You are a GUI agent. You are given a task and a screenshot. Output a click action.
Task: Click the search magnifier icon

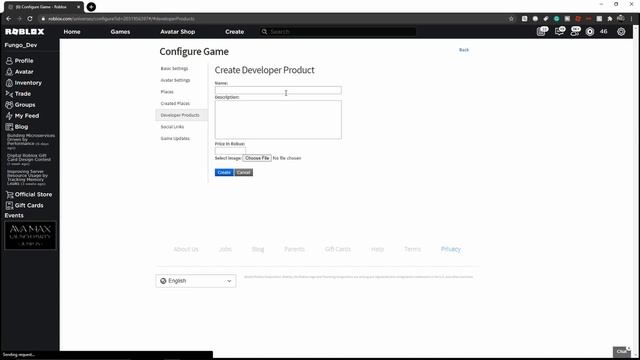click(x=264, y=31)
